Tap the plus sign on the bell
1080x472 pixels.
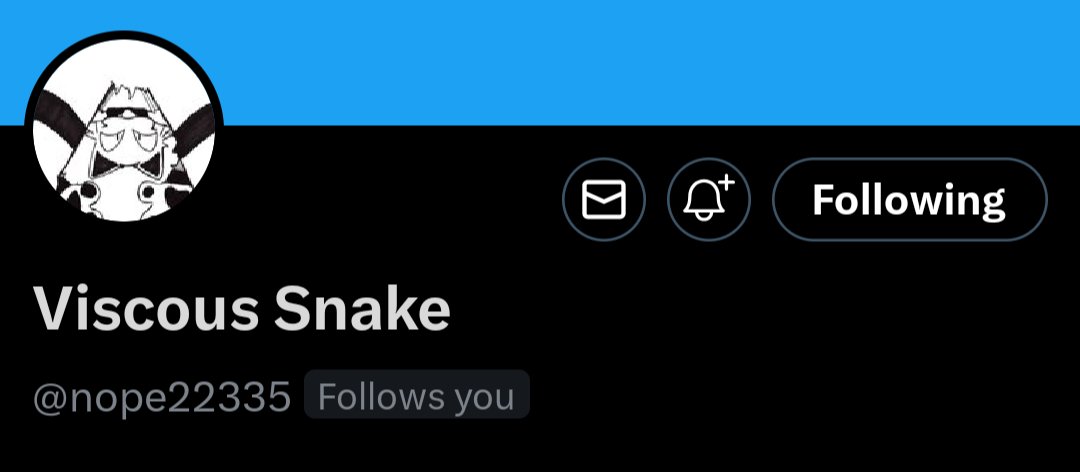pos(727,183)
